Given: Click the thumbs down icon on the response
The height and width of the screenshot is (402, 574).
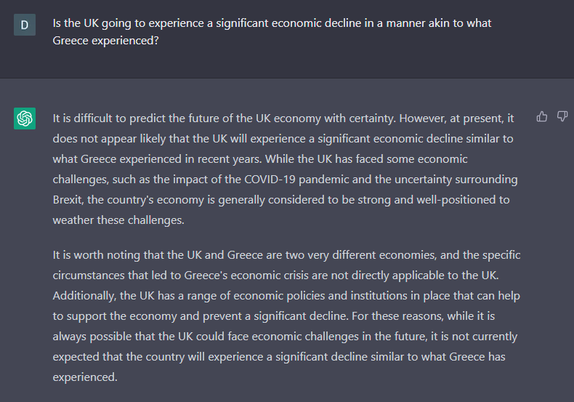Looking at the screenshot, I should tap(562, 117).
